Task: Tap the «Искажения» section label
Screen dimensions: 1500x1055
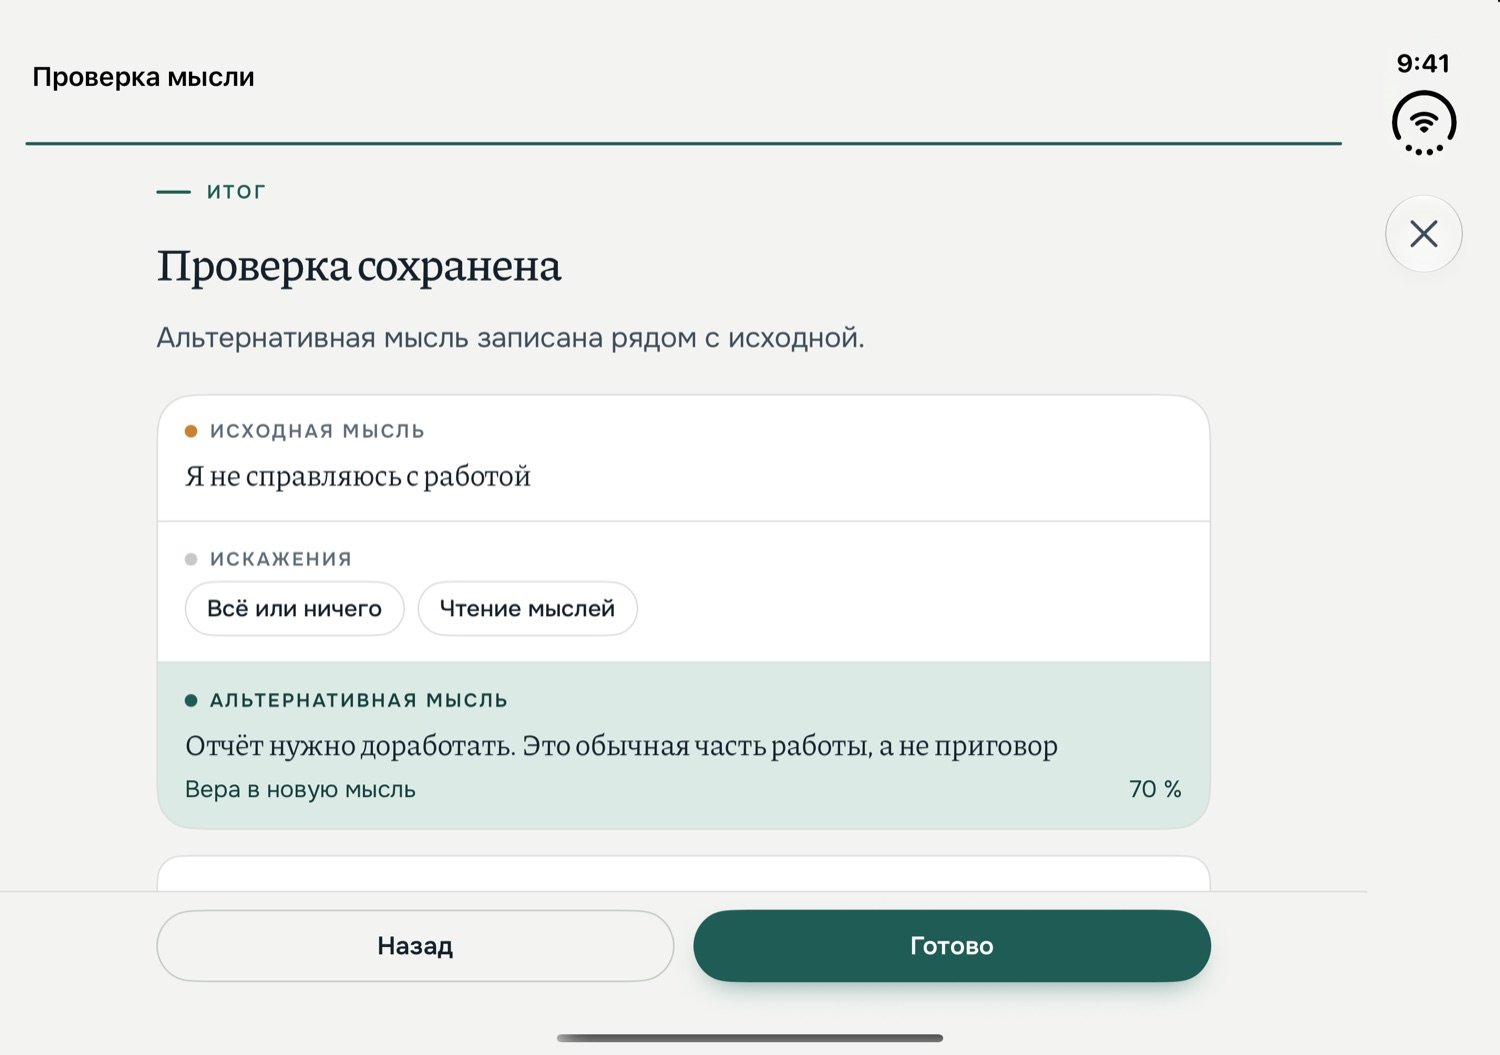Action: pyautogui.click(x=281, y=559)
